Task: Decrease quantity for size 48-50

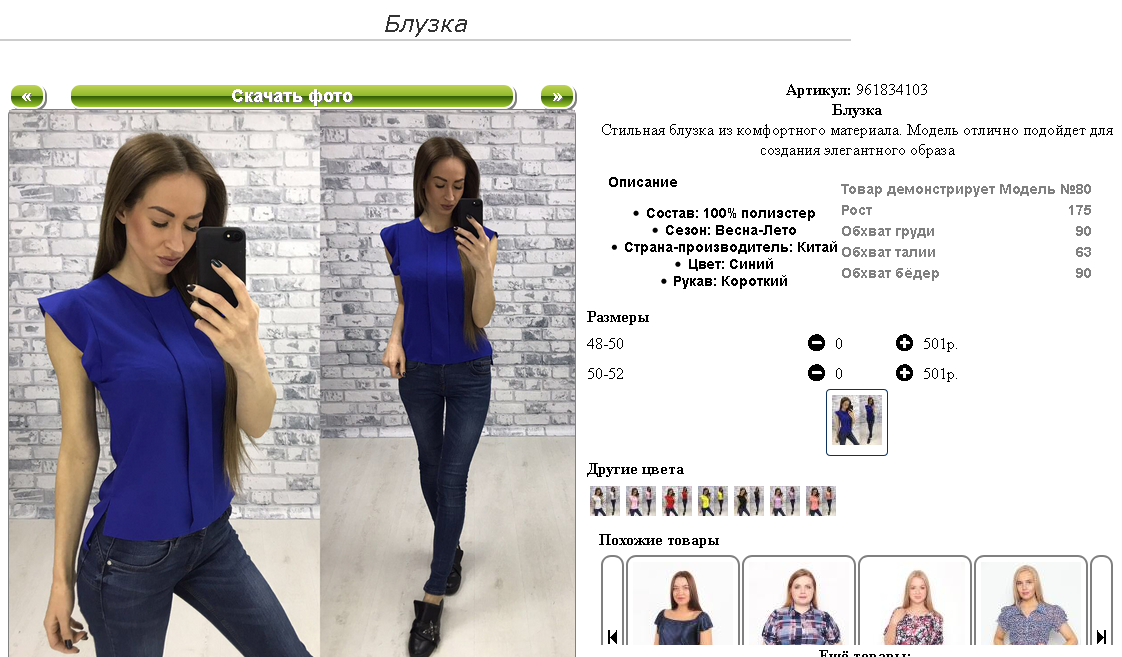Action: tap(816, 344)
